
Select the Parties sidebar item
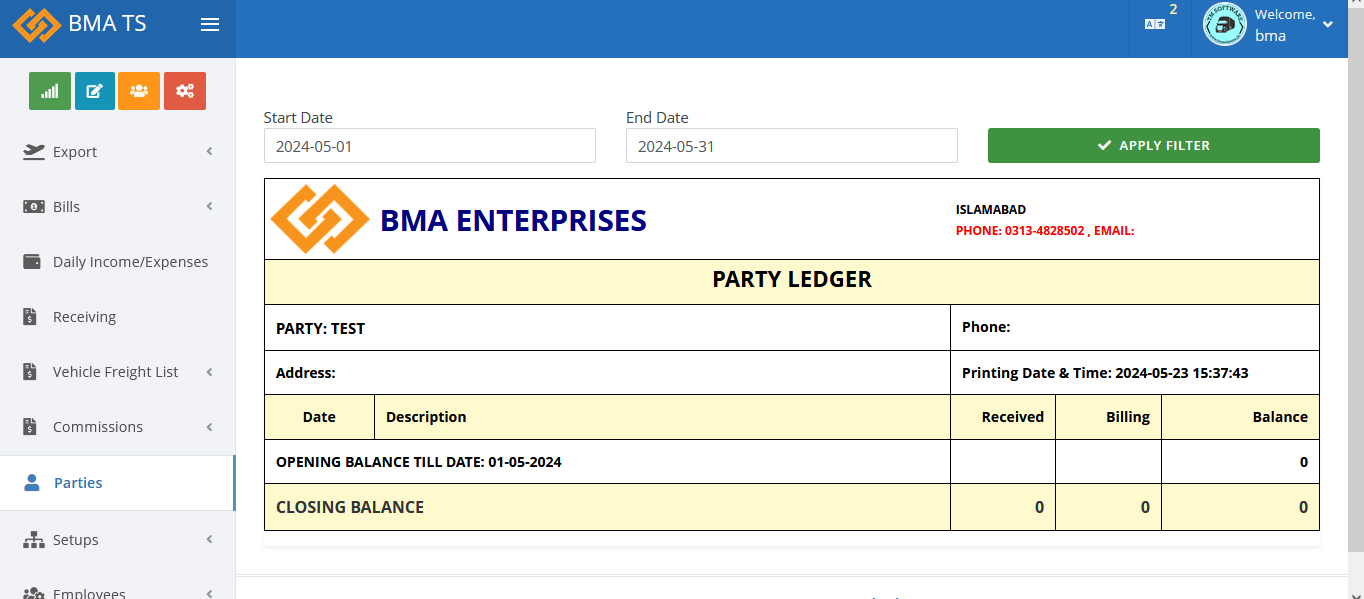click(x=78, y=483)
